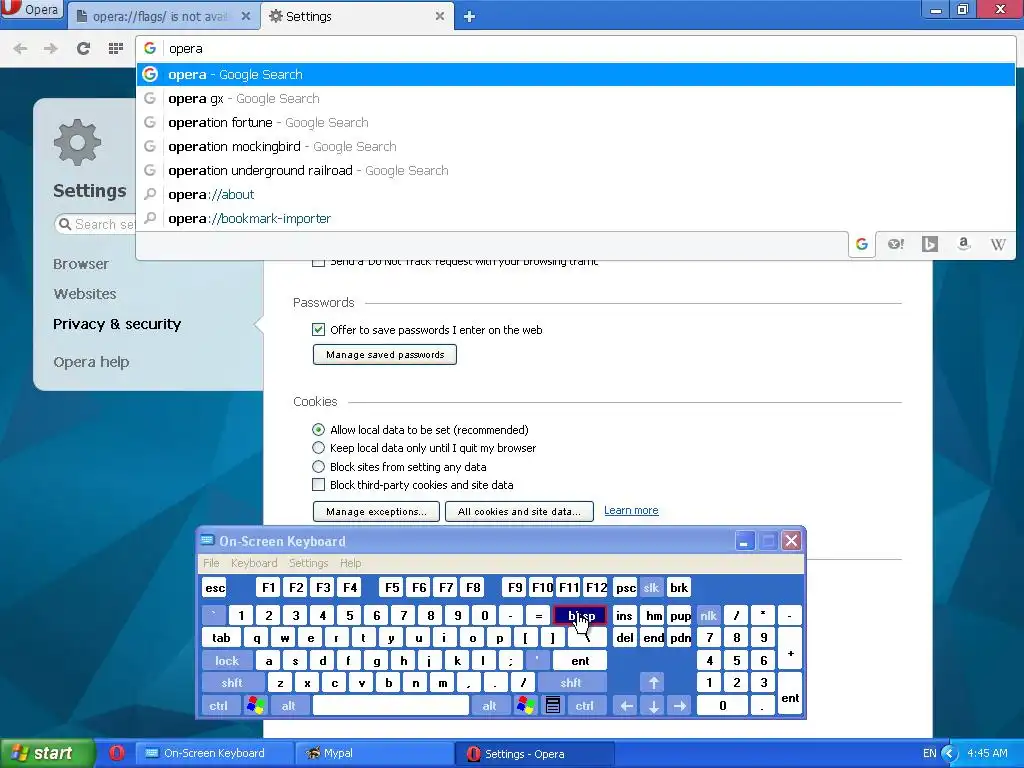This screenshot has width=1024, height=768.
Task: Select Block sites from setting any data
Action: (x=318, y=466)
